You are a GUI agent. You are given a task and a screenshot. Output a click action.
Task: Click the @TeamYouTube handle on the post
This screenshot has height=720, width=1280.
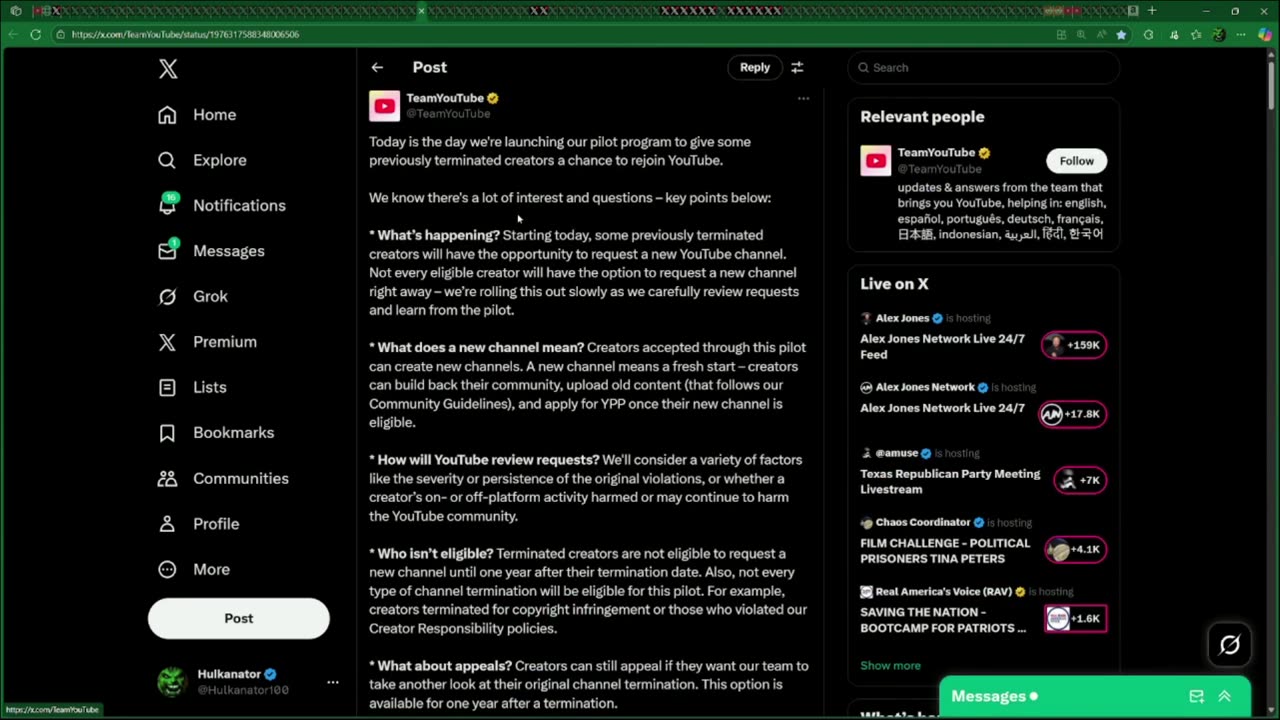(x=448, y=114)
